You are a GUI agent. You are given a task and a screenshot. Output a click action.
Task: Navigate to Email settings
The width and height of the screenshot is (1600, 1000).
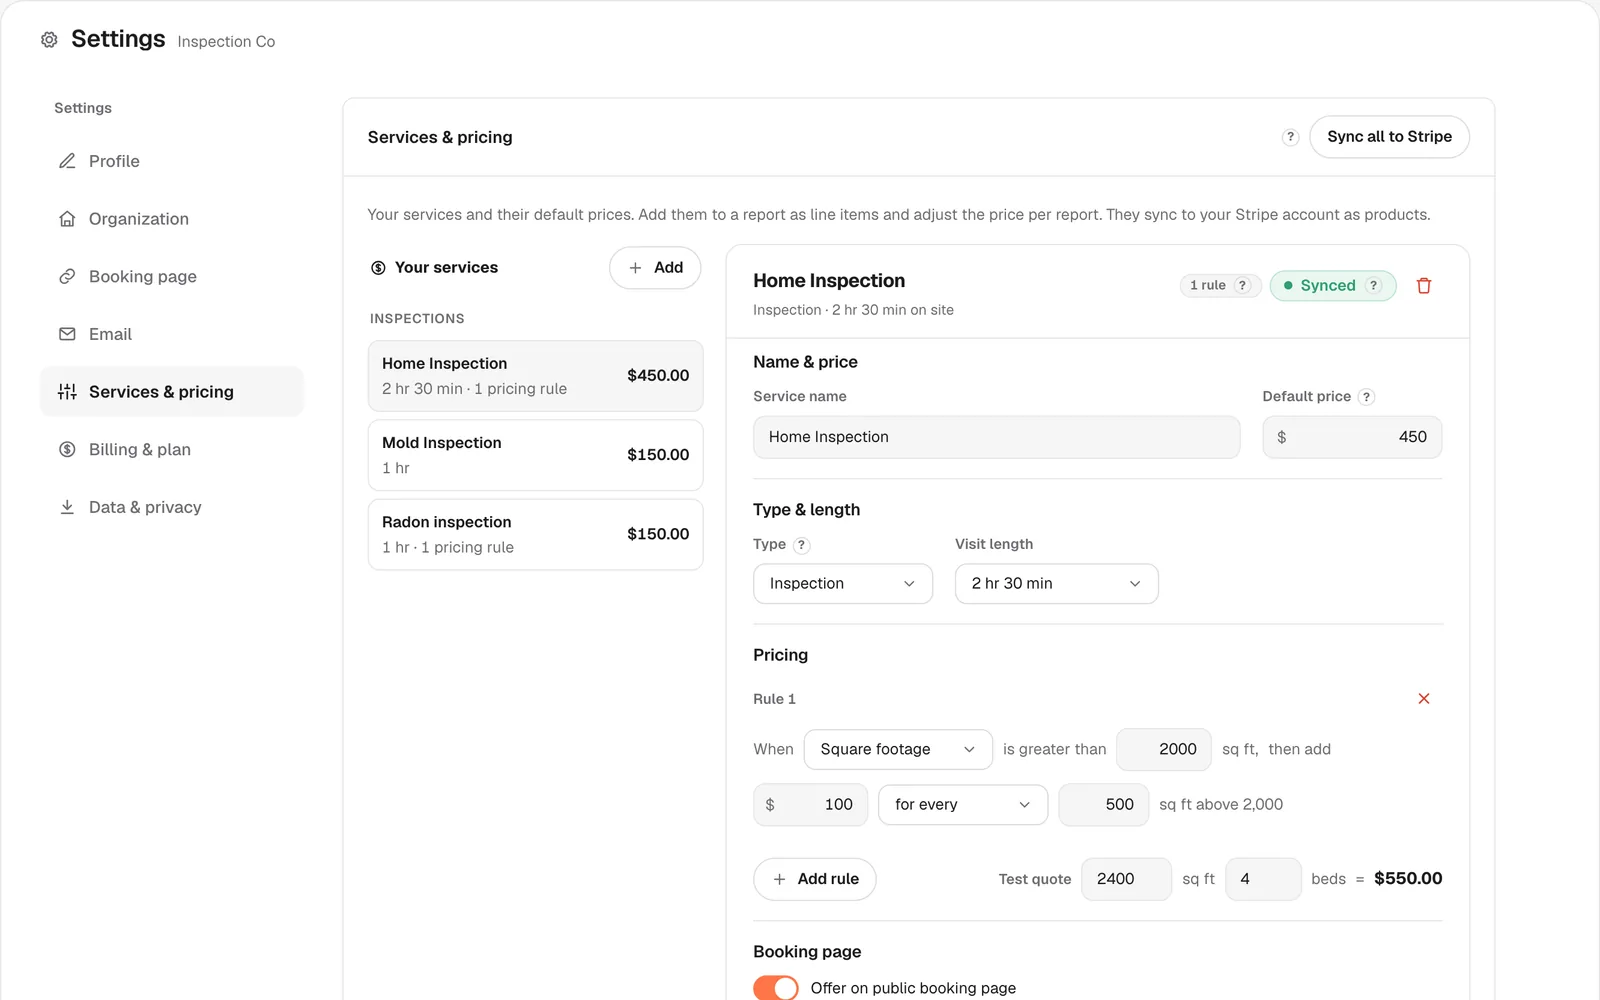point(171,335)
